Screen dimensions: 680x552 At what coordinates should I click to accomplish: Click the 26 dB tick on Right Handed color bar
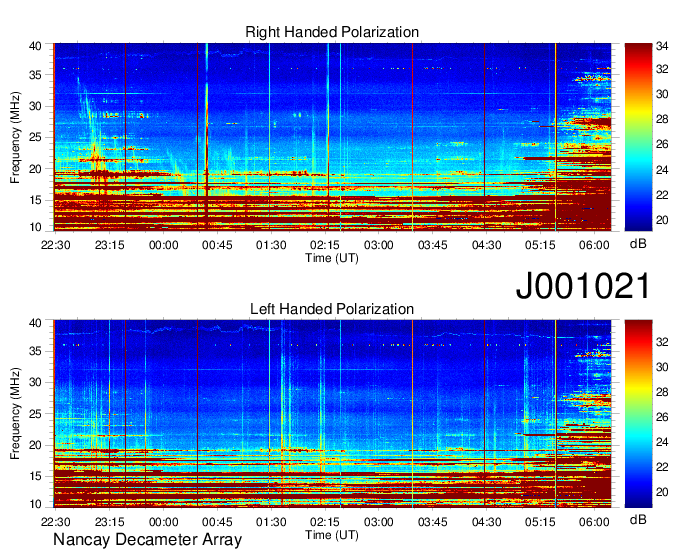coord(662,144)
